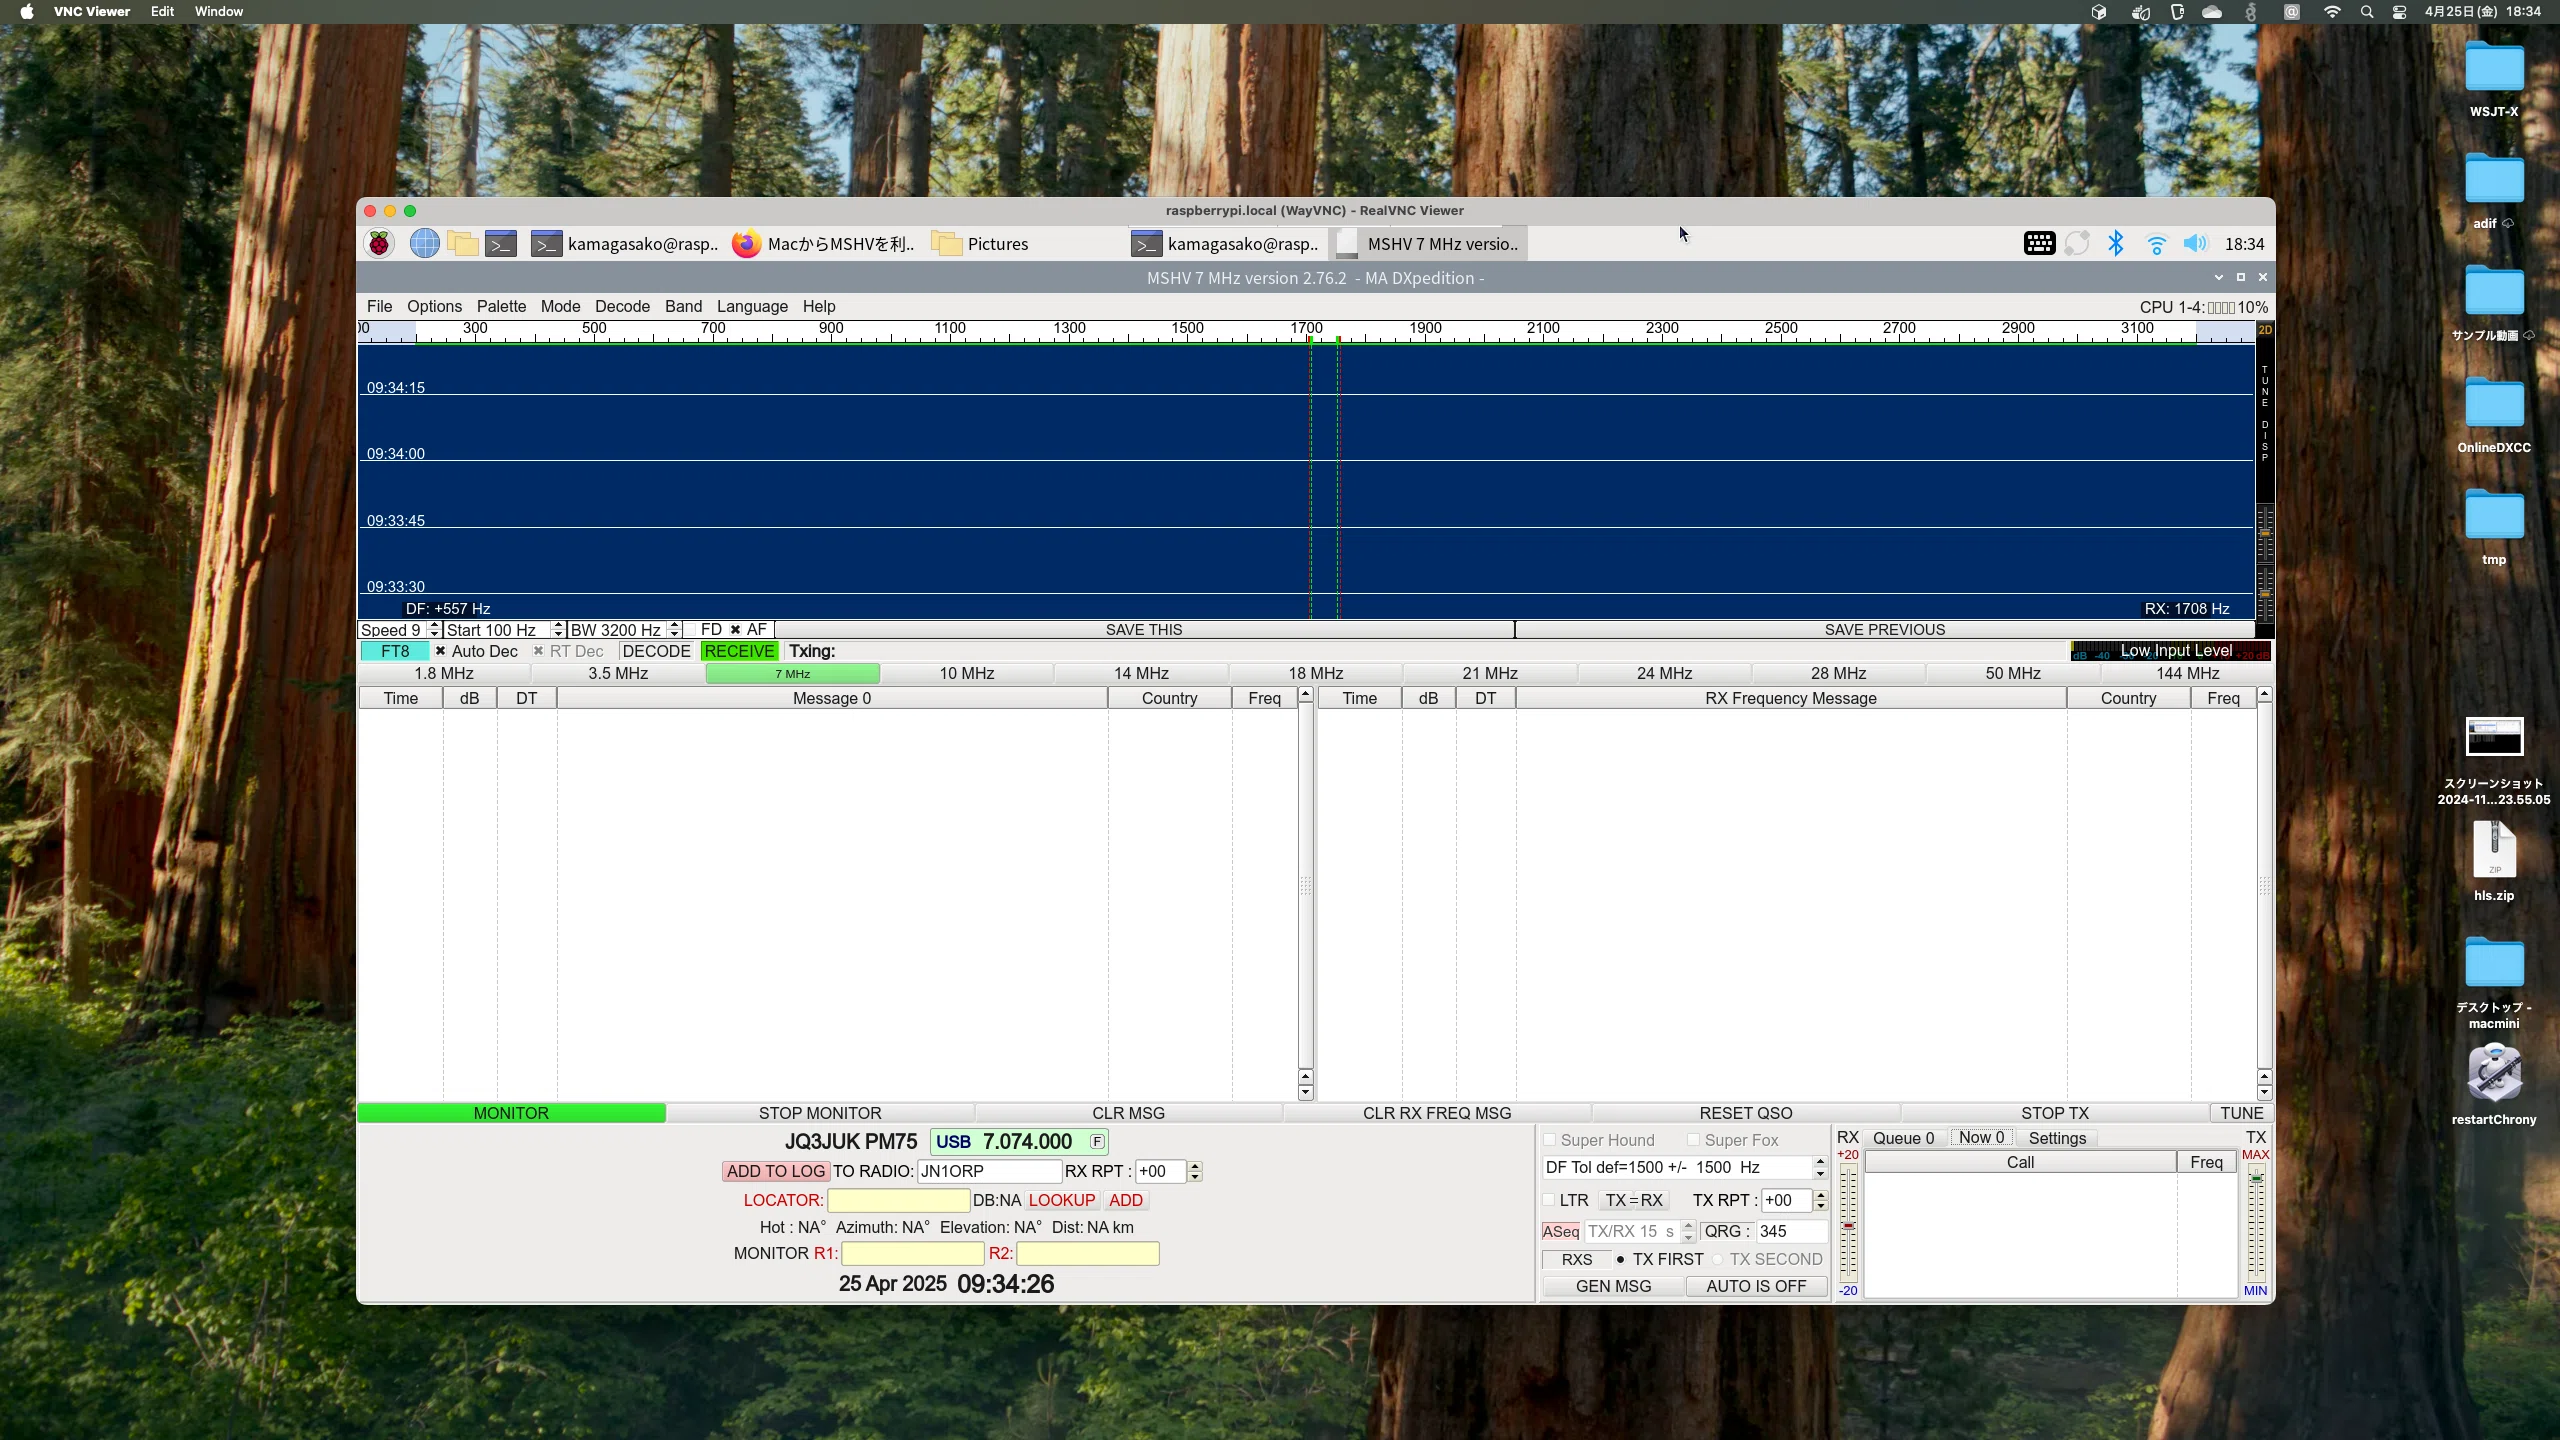Open the Decode menu
Viewport: 2560px width, 1440px height.
tap(622, 306)
